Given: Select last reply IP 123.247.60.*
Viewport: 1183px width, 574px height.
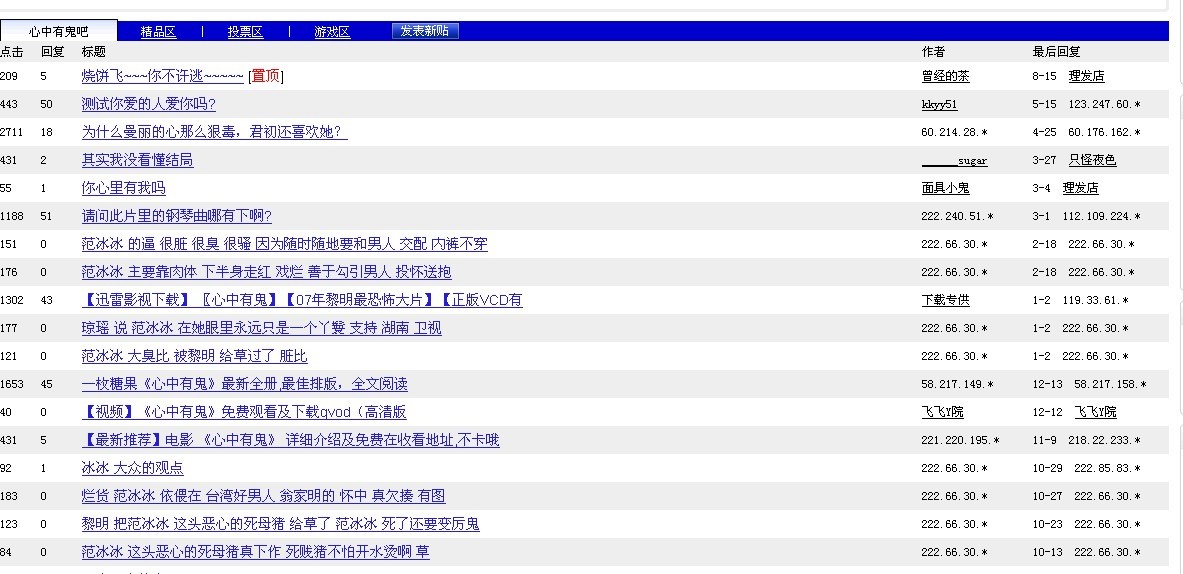Looking at the screenshot, I should [1105, 104].
